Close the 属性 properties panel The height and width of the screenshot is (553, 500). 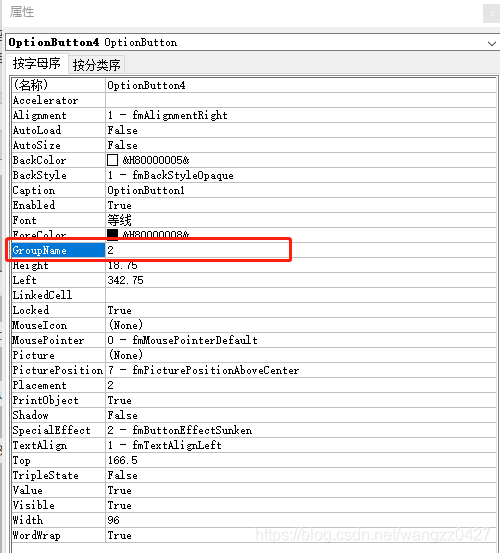(x=492, y=14)
